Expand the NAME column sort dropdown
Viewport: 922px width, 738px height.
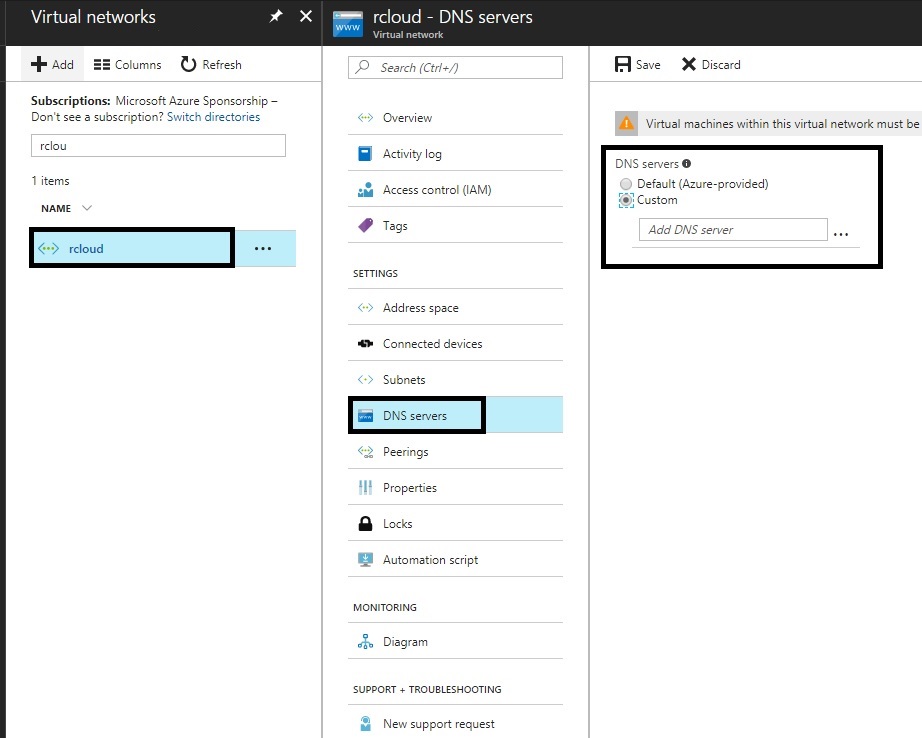(x=77, y=208)
